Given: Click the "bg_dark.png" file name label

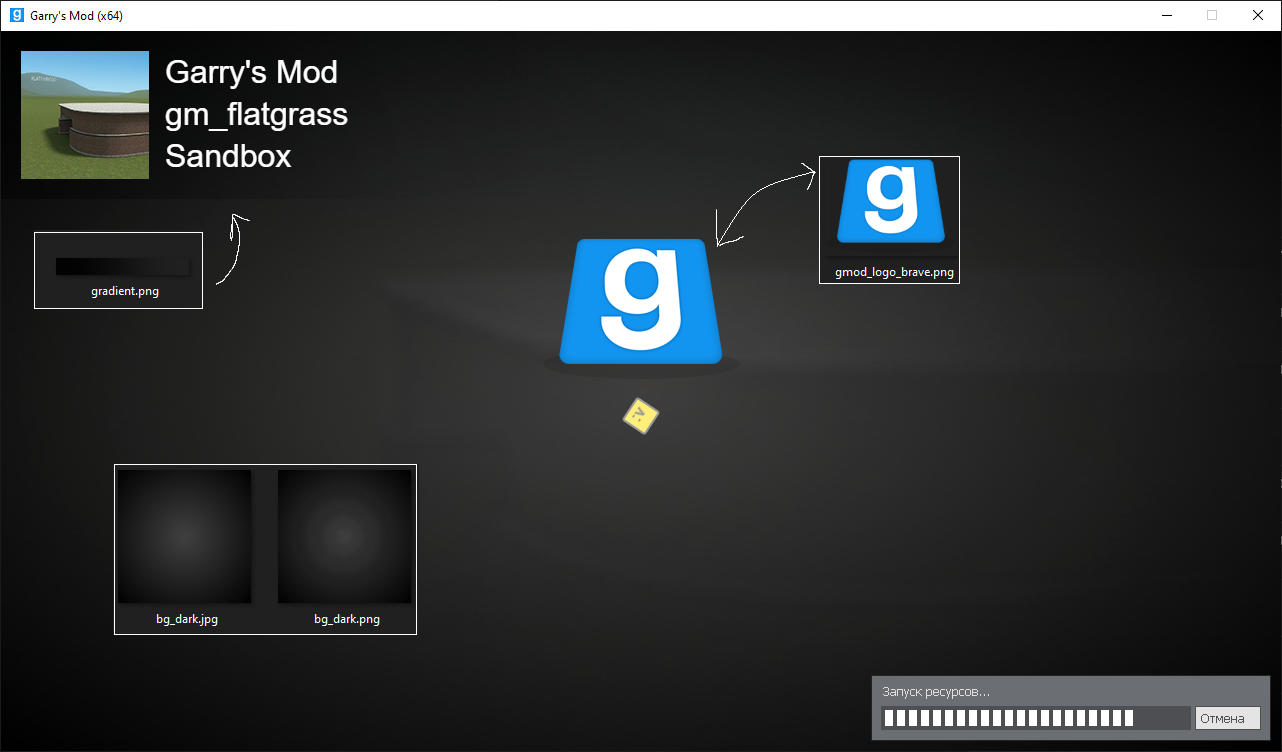Looking at the screenshot, I should coord(347,620).
